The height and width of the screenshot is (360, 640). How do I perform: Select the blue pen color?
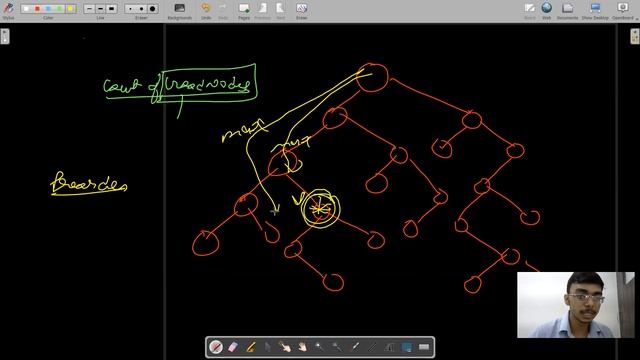tap(48, 9)
